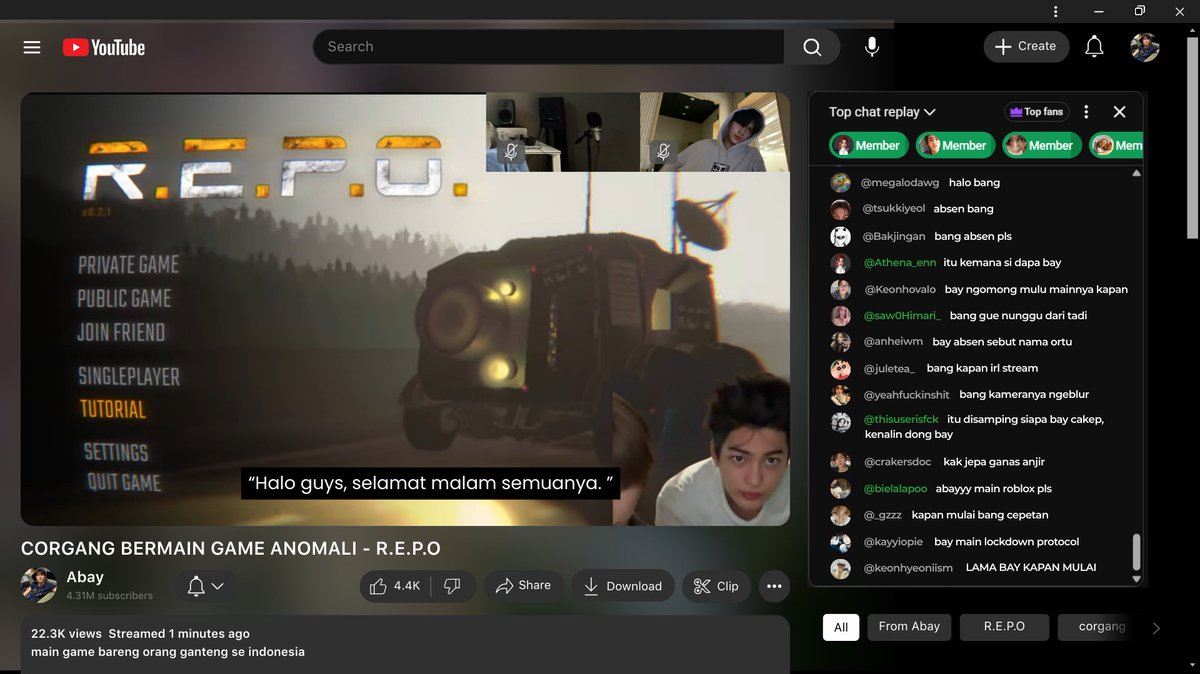Open the account avatar menu
This screenshot has width=1200, height=674.
click(x=1145, y=46)
